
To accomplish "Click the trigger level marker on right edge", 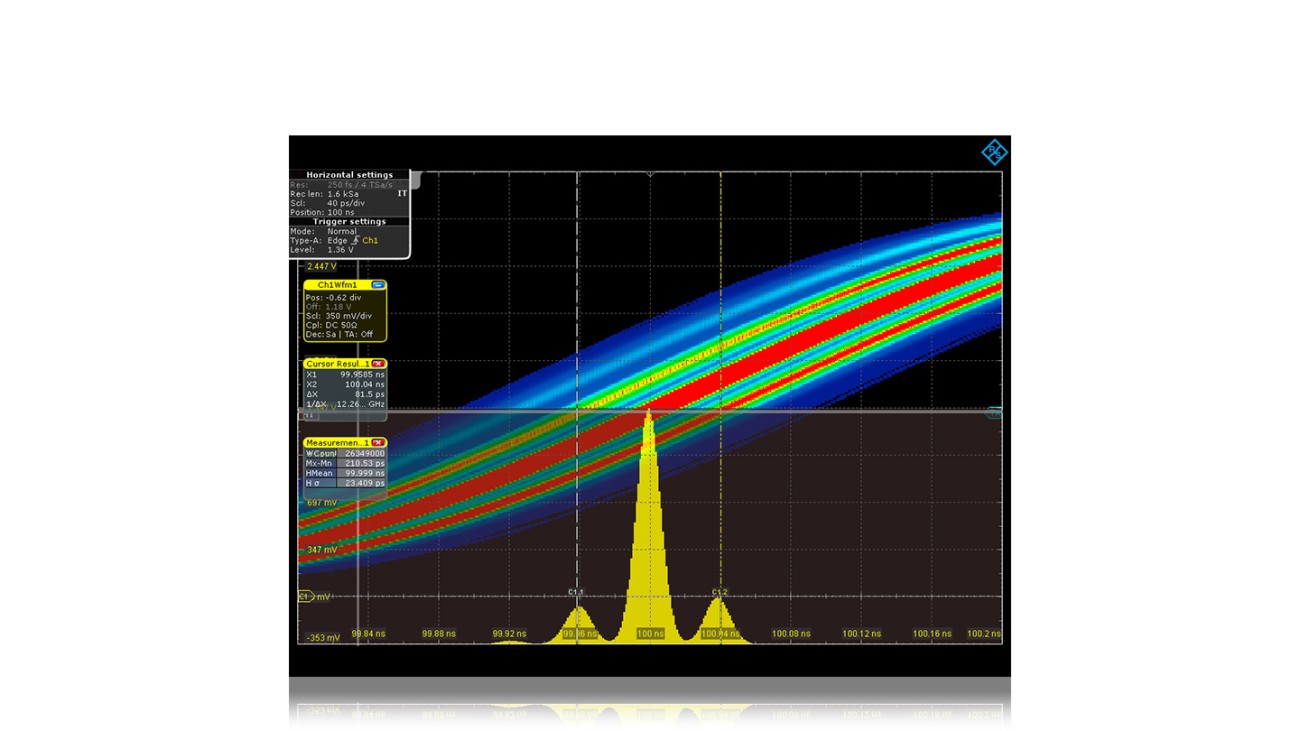I will [x=994, y=412].
